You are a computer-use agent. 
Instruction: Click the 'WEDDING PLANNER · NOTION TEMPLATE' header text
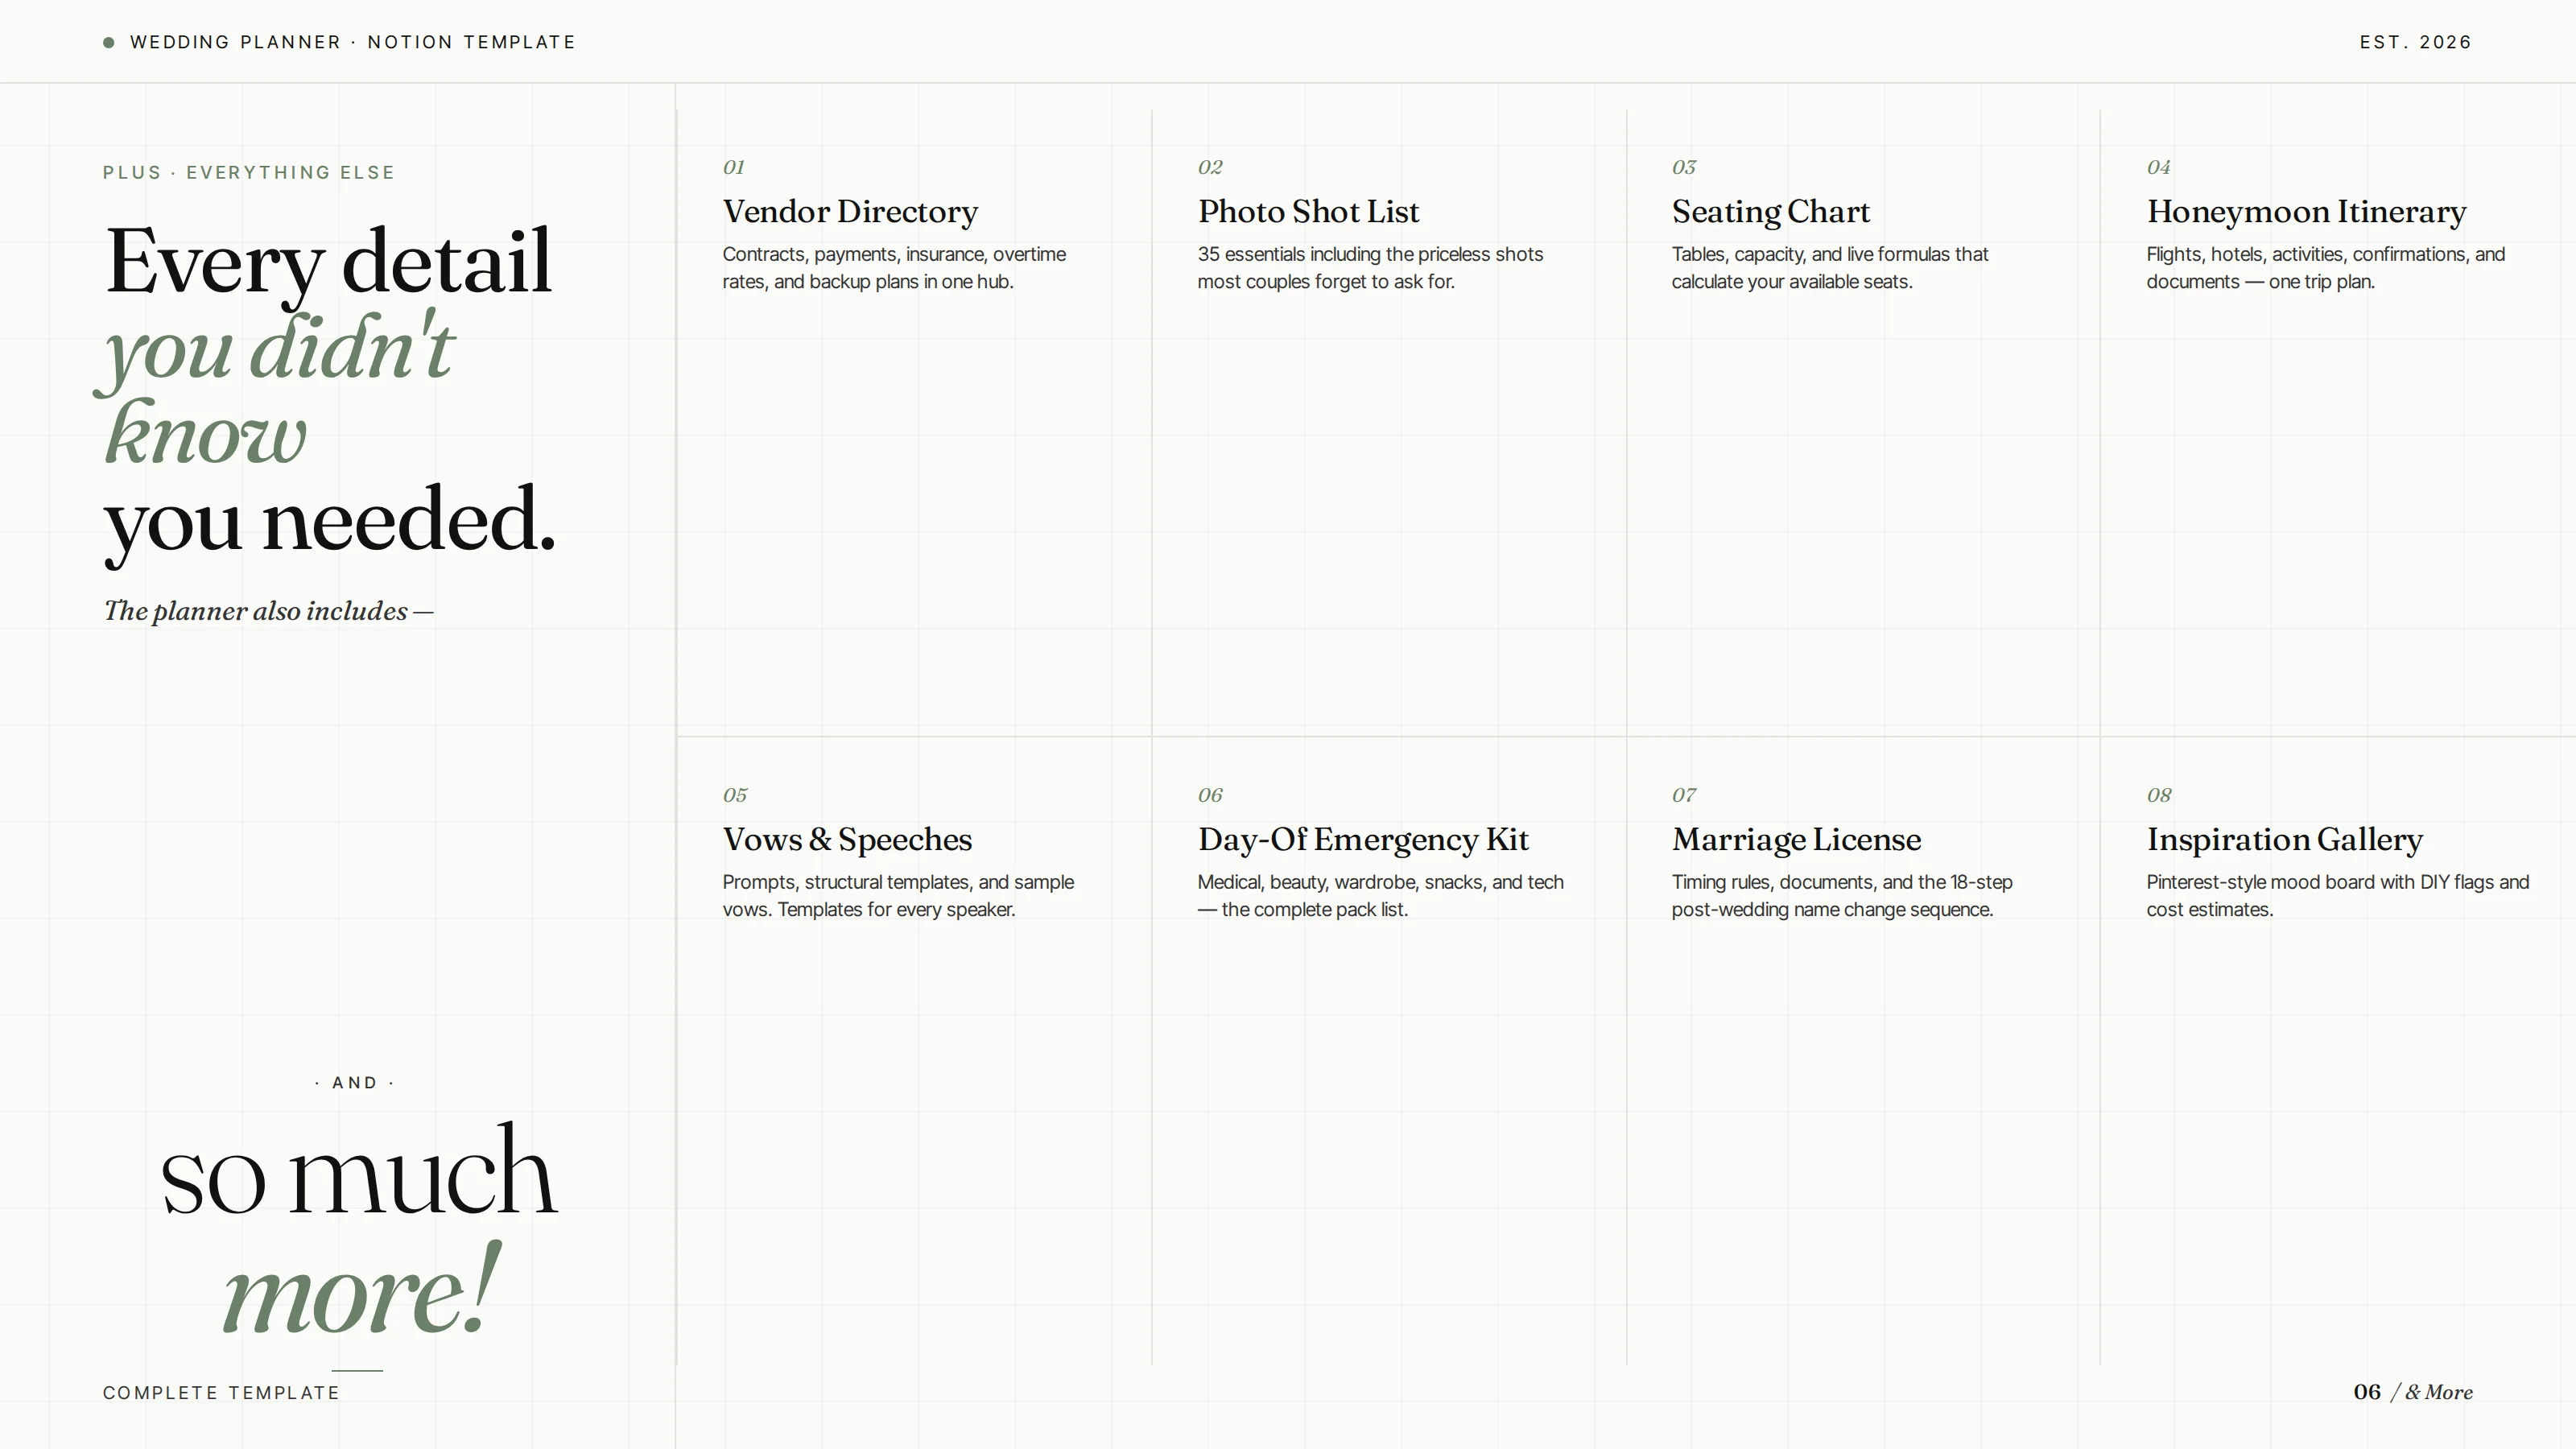353,42
